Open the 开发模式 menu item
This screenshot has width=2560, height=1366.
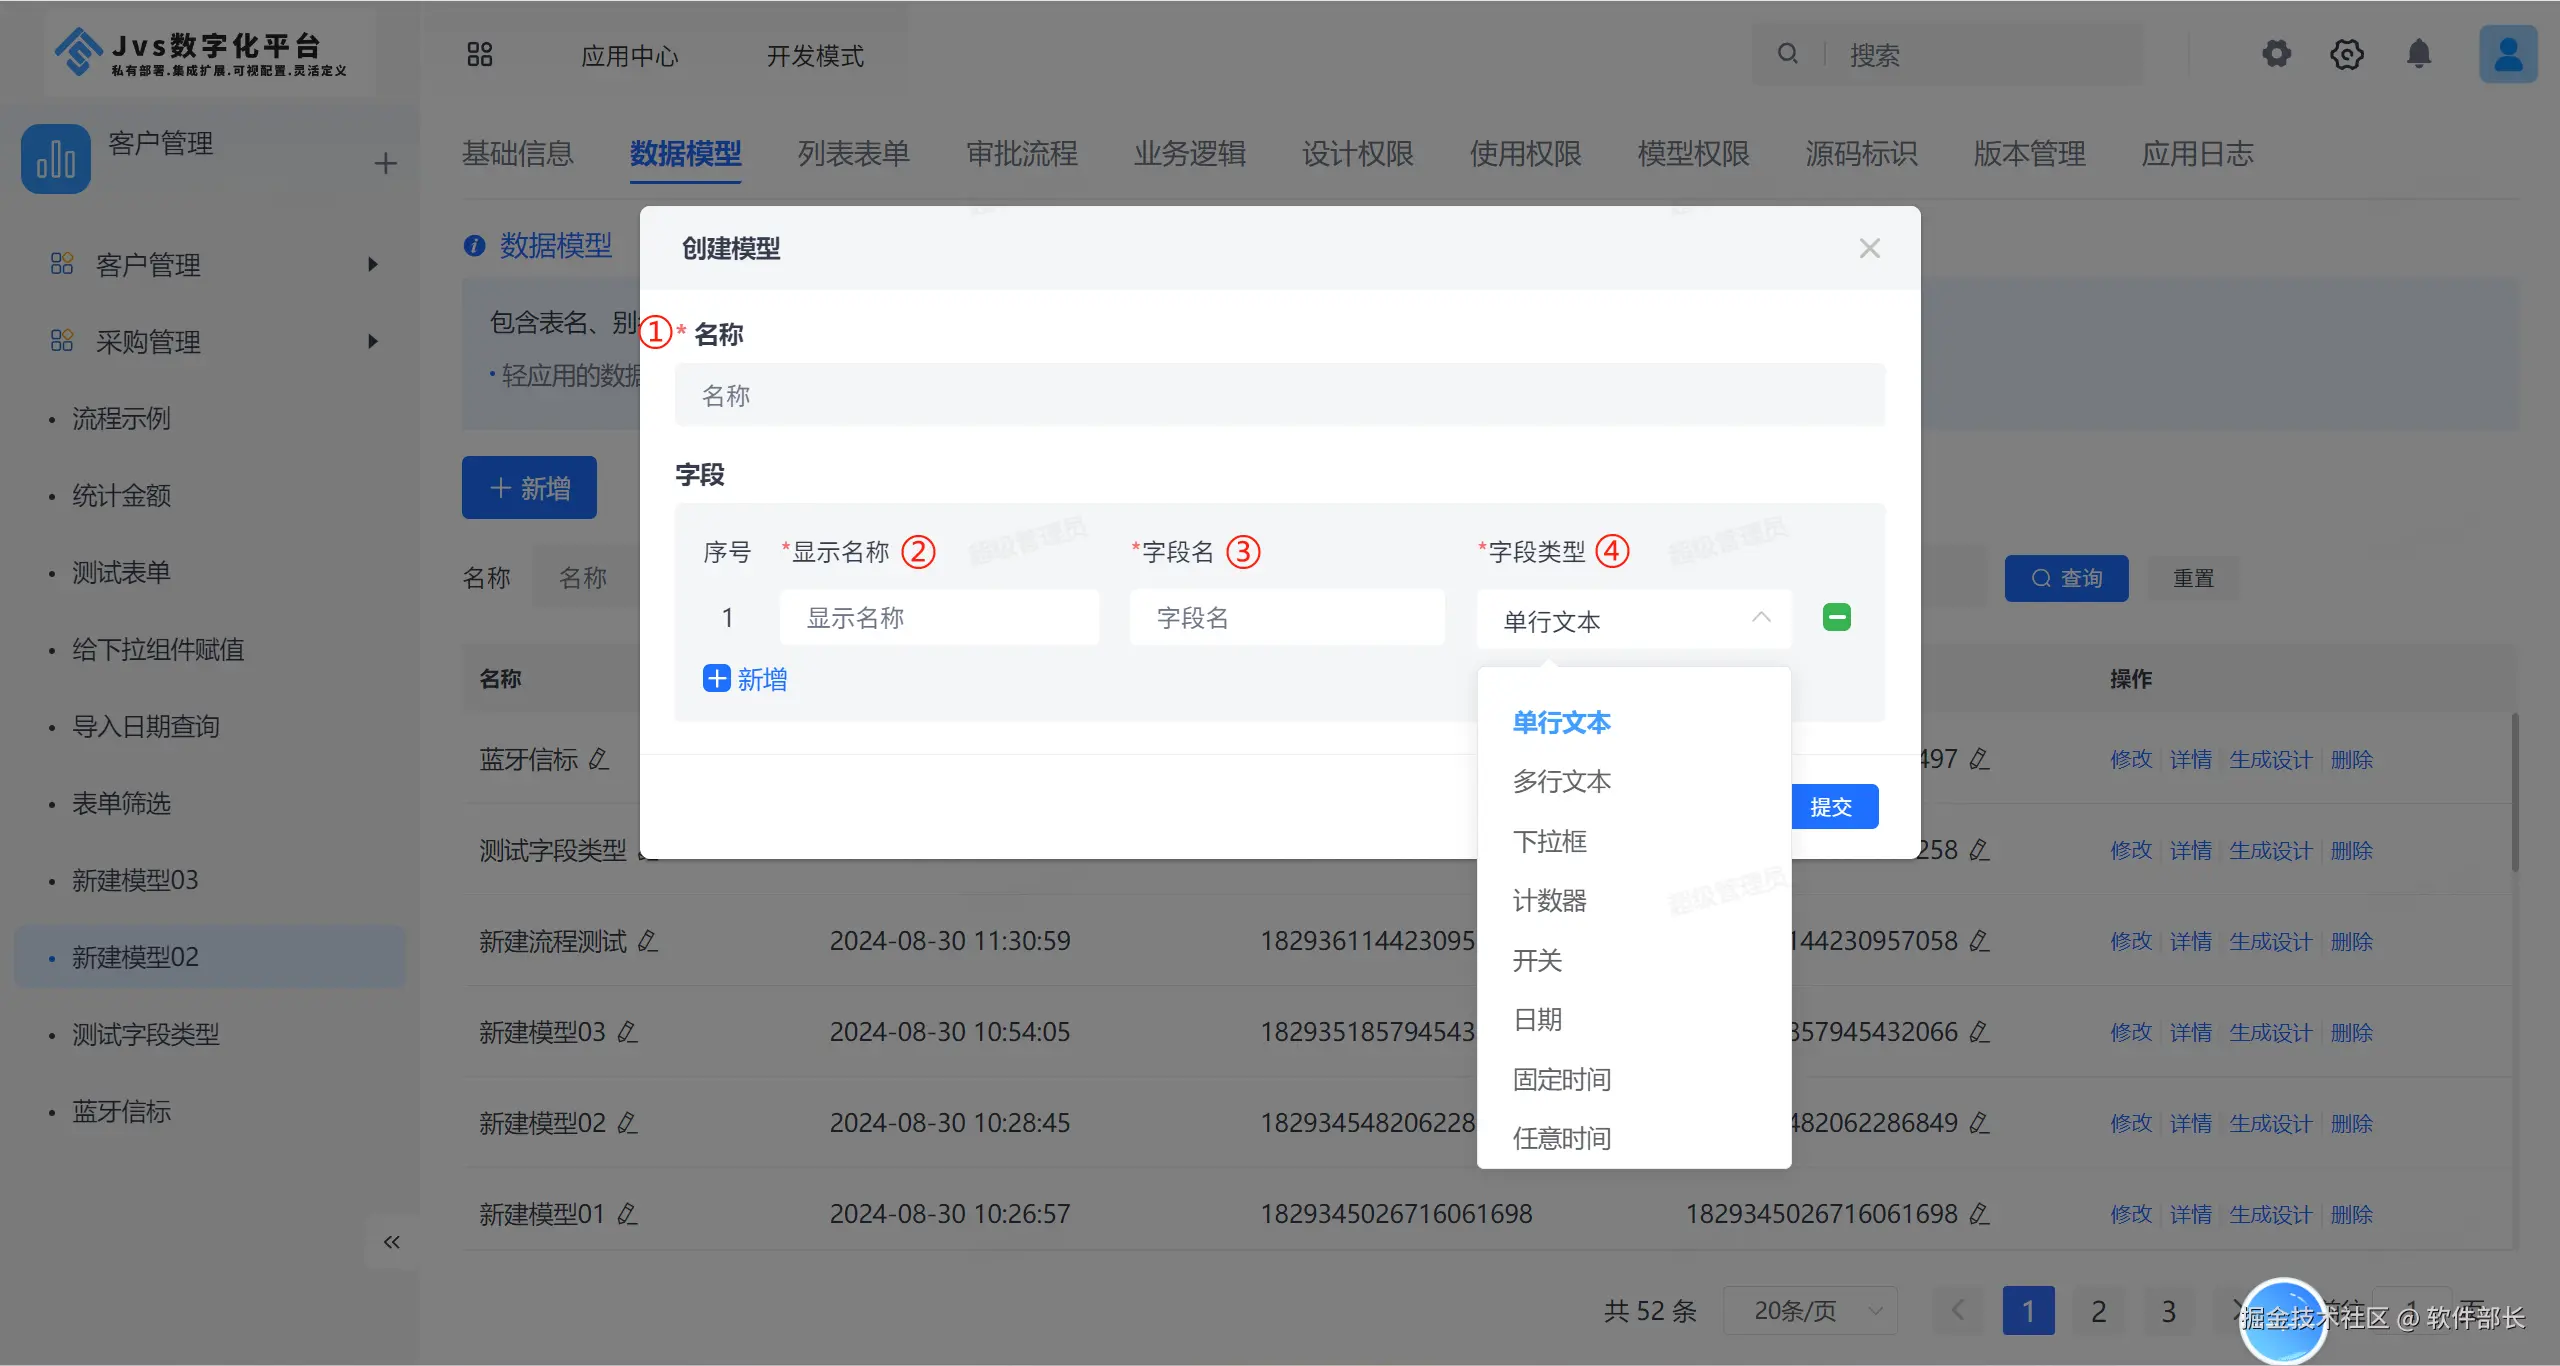pos(815,56)
